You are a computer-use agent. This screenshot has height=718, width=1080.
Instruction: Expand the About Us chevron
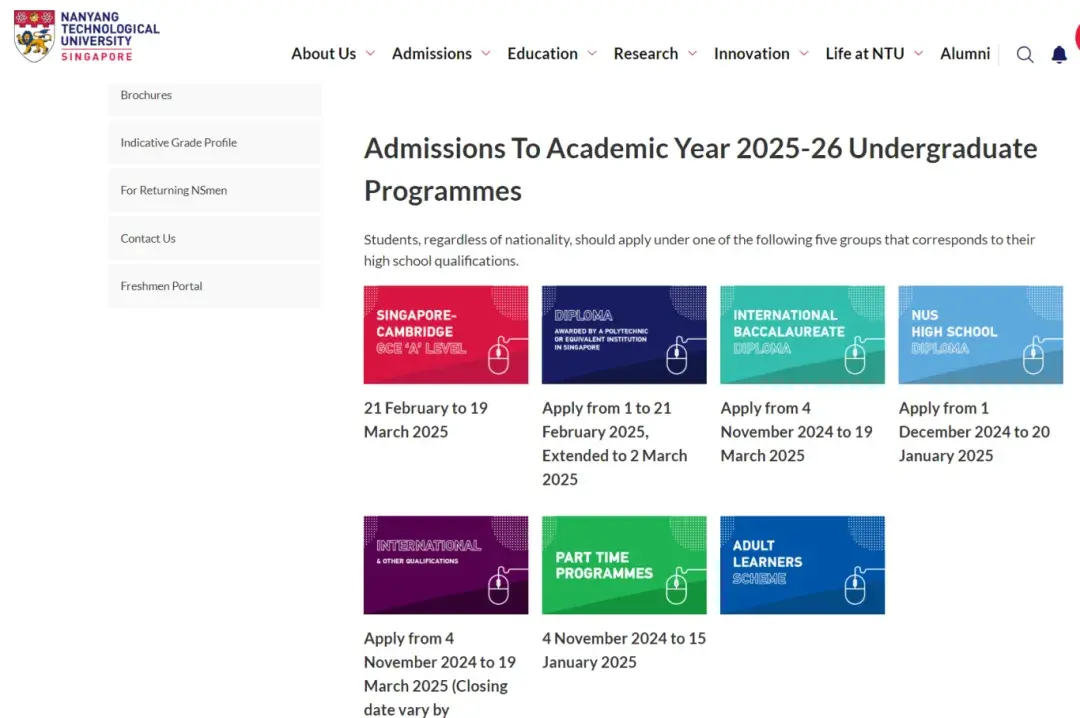click(370, 54)
